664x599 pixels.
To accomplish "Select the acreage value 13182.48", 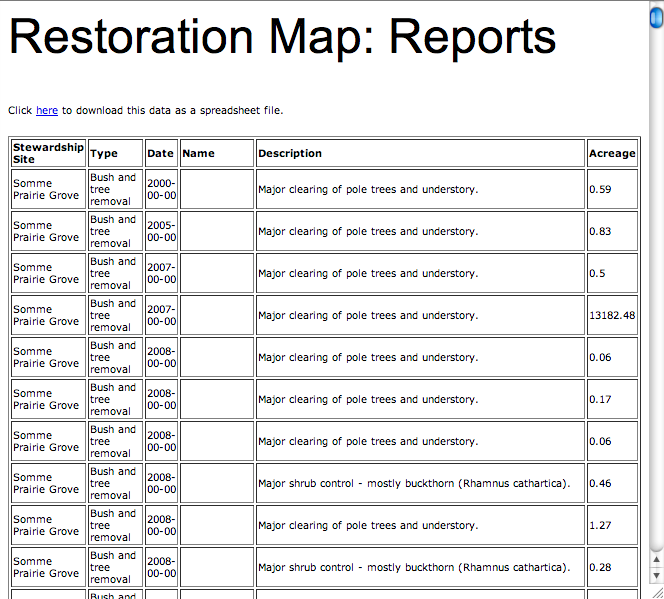I will [x=612, y=315].
